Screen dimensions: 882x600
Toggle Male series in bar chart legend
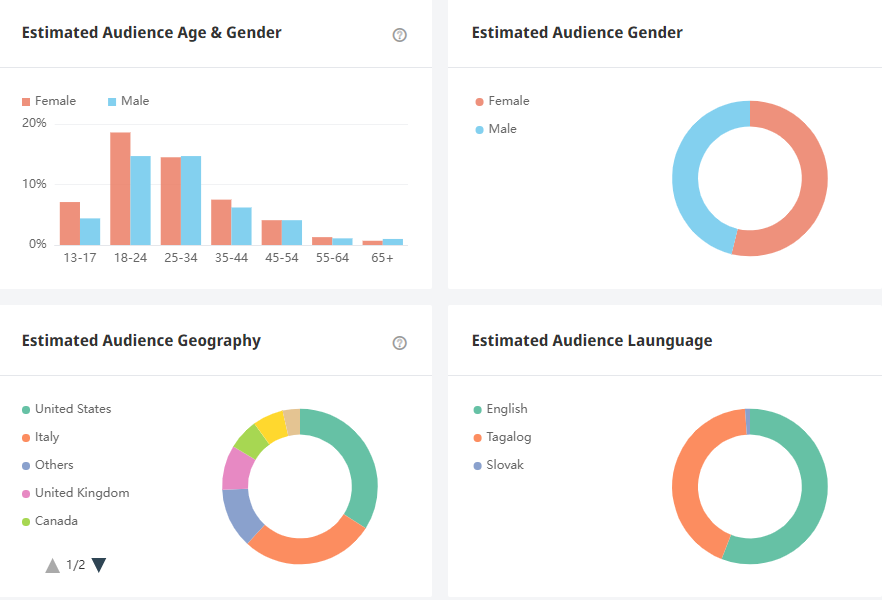[128, 101]
